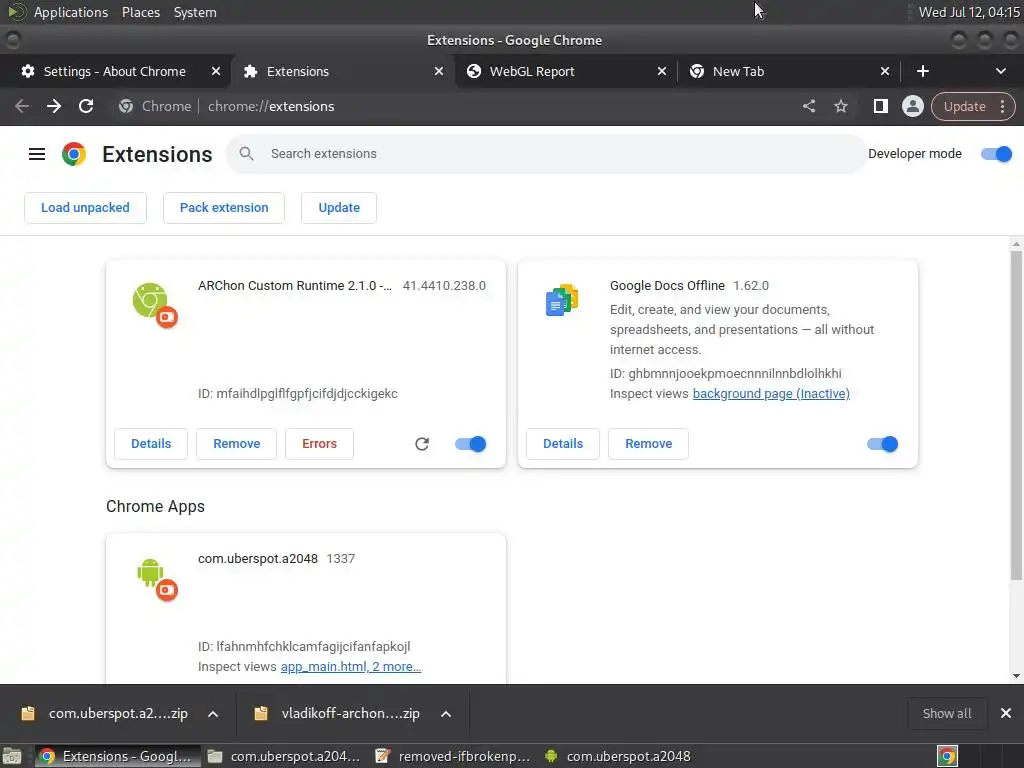This screenshot has width=1024, height=768.
Task: Open Details for ARChon Custom Runtime
Action: point(151,444)
